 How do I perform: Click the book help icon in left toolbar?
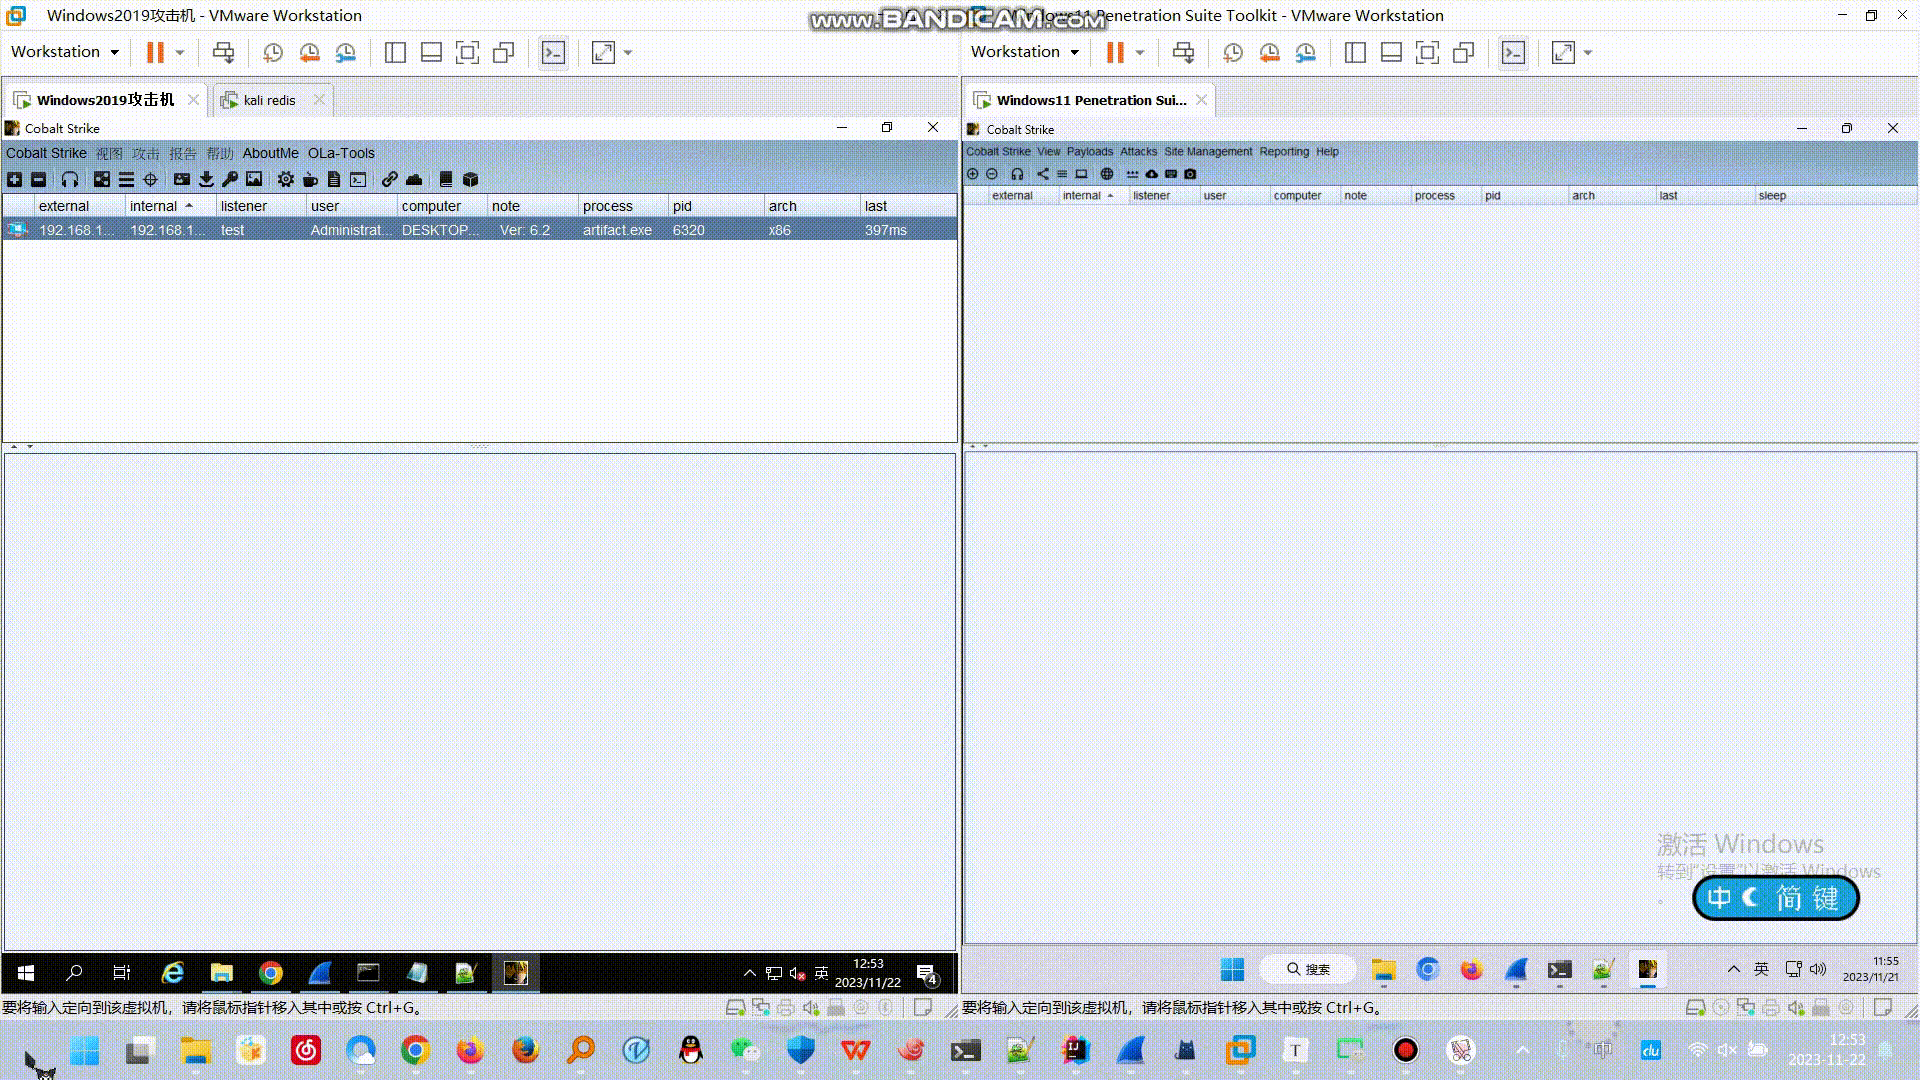point(446,180)
